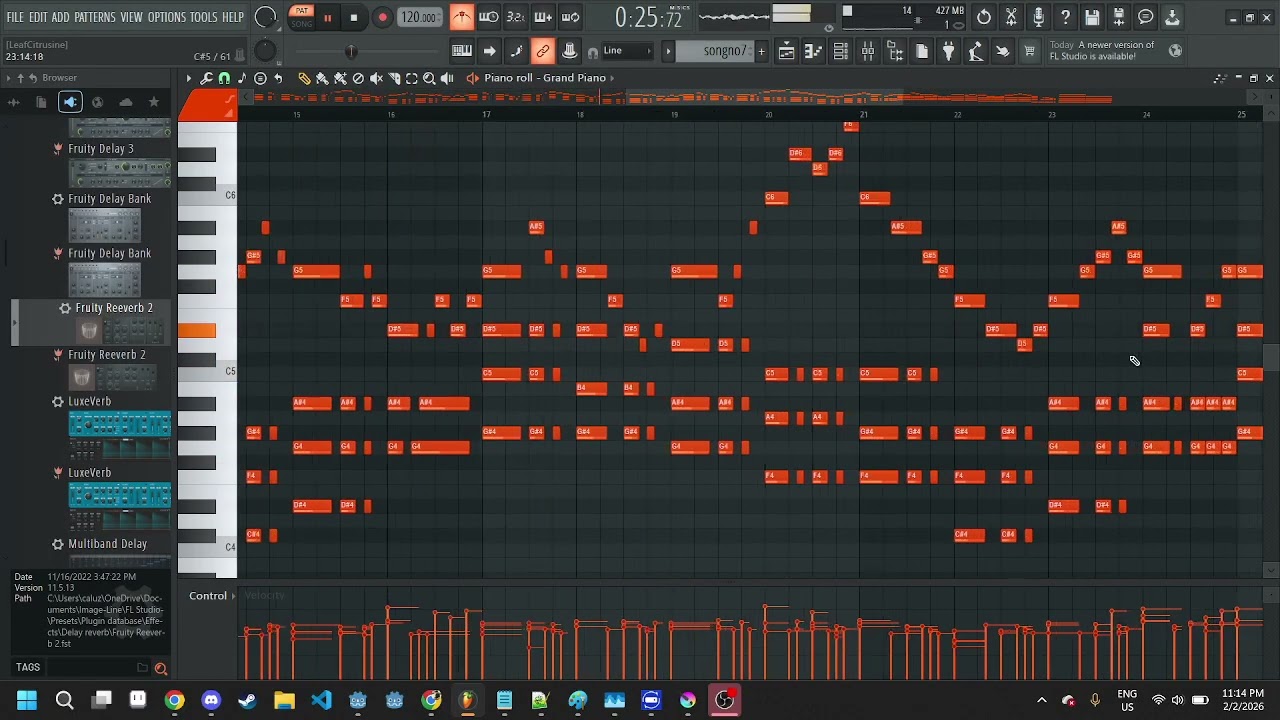Open the FILE menu
The height and width of the screenshot is (720, 1280).
(x=15, y=17)
